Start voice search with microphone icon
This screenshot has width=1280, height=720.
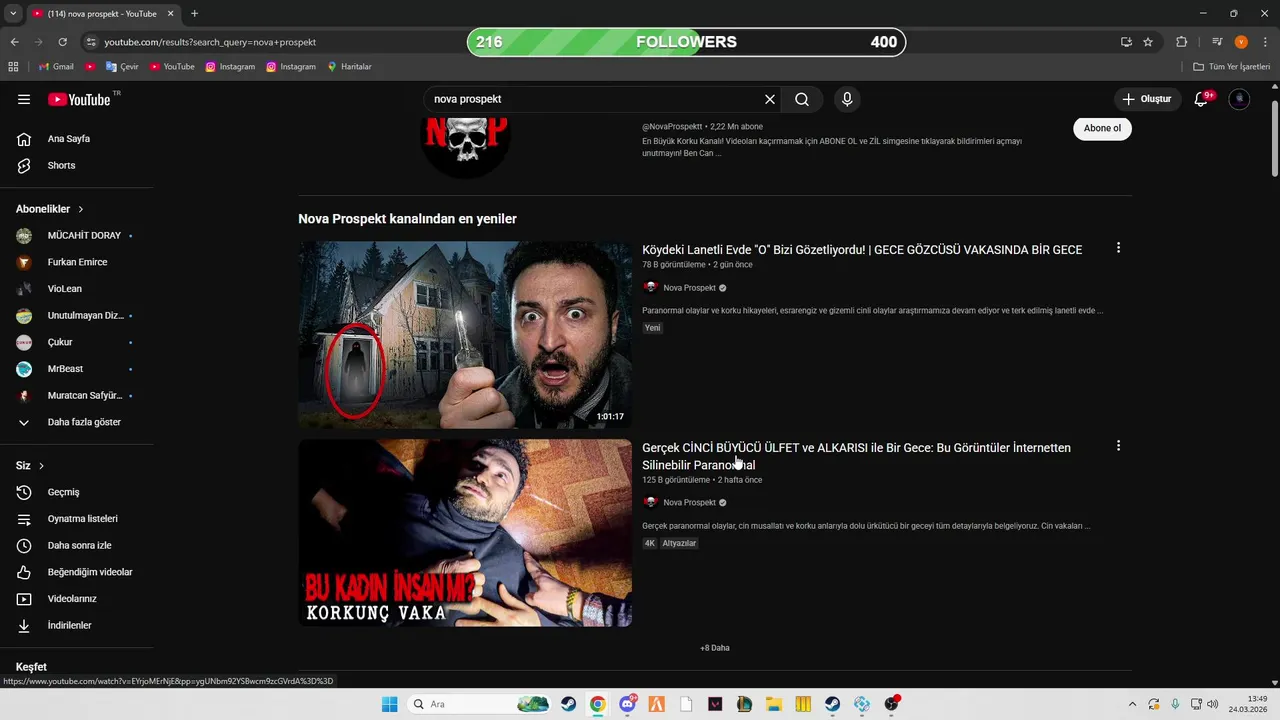[x=847, y=99]
